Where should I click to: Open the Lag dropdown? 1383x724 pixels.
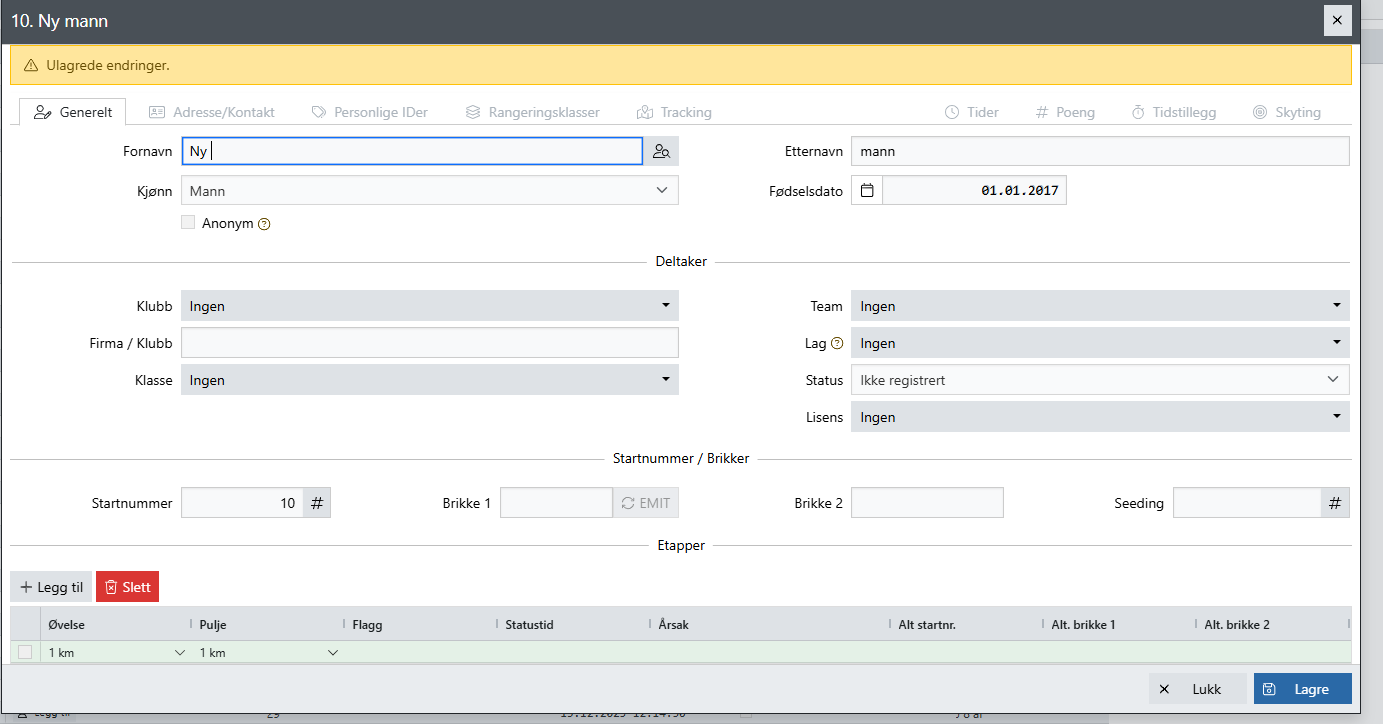pyautogui.click(x=1100, y=343)
